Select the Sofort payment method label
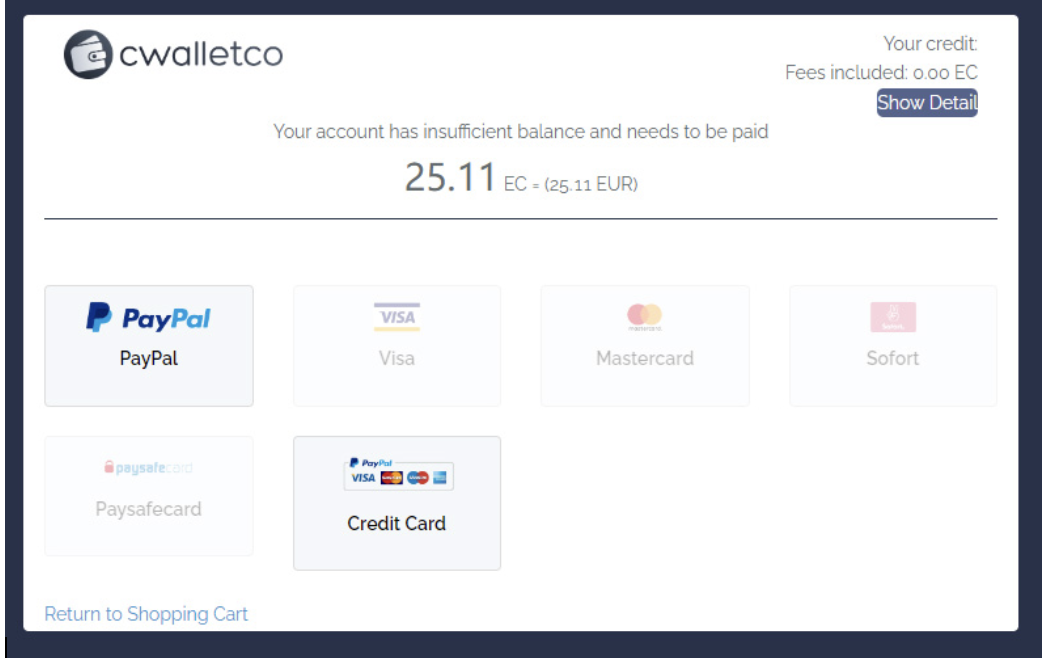Viewport: 1048px width, 658px height. 893,358
